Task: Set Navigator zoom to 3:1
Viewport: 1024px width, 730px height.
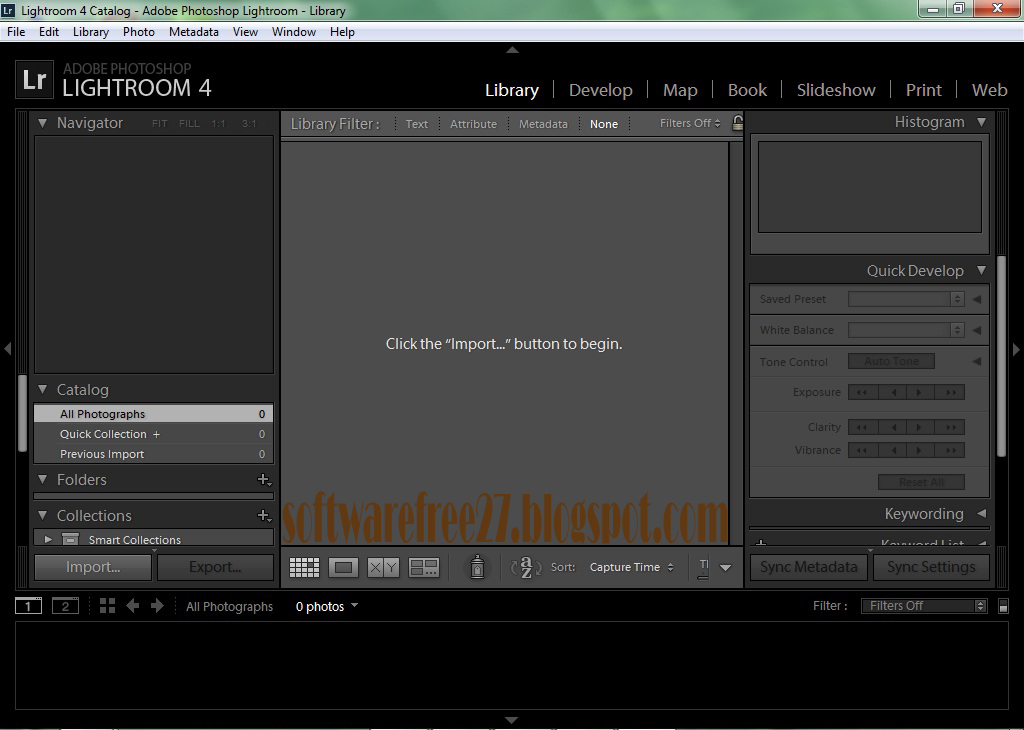Action: point(249,123)
